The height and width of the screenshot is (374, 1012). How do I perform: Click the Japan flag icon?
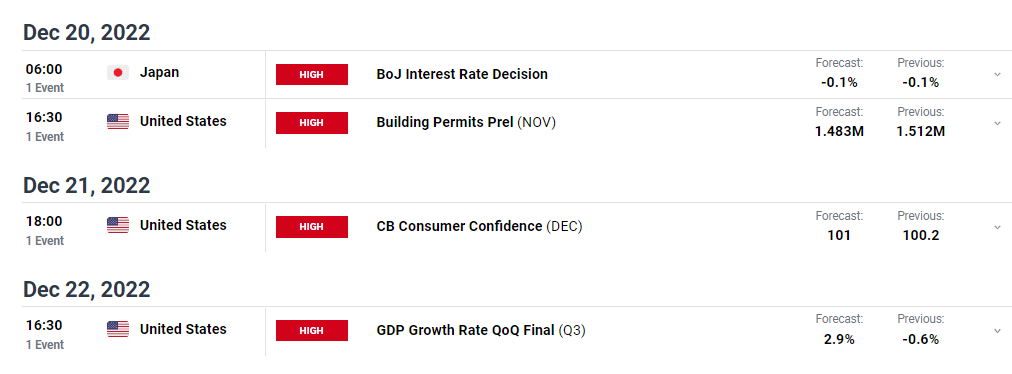point(117,73)
